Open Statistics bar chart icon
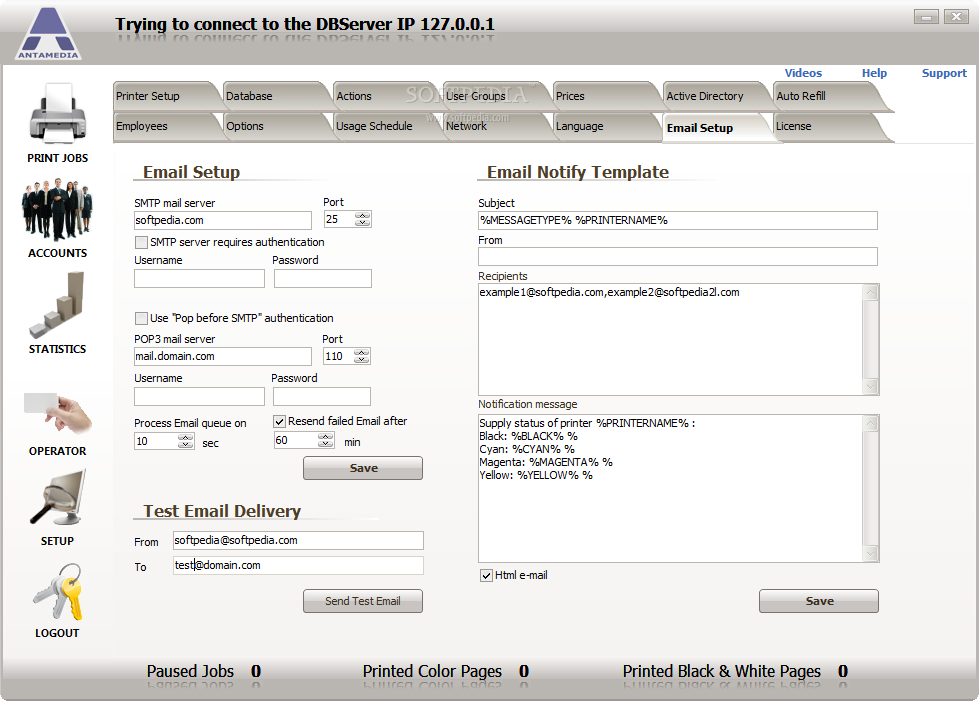979x701 pixels. (57, 305)
